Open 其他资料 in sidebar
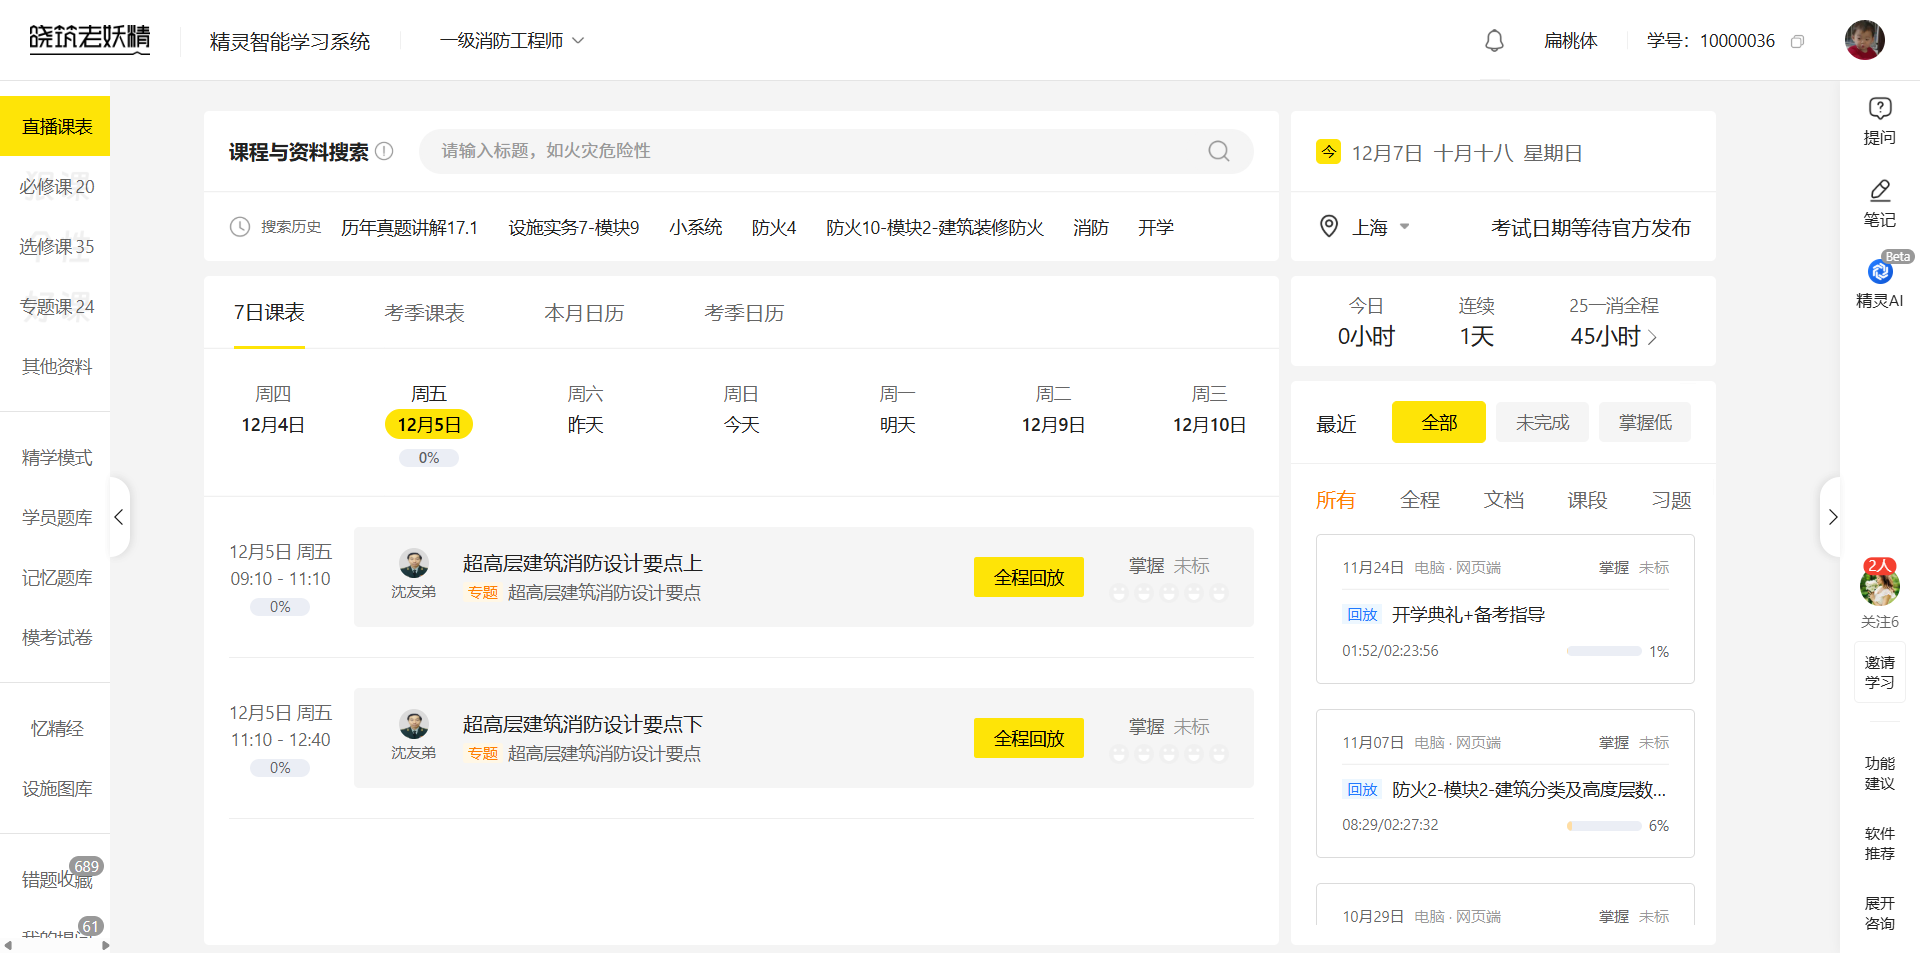This screenshot has height=953, width=1920. click(x=56, y=366)
